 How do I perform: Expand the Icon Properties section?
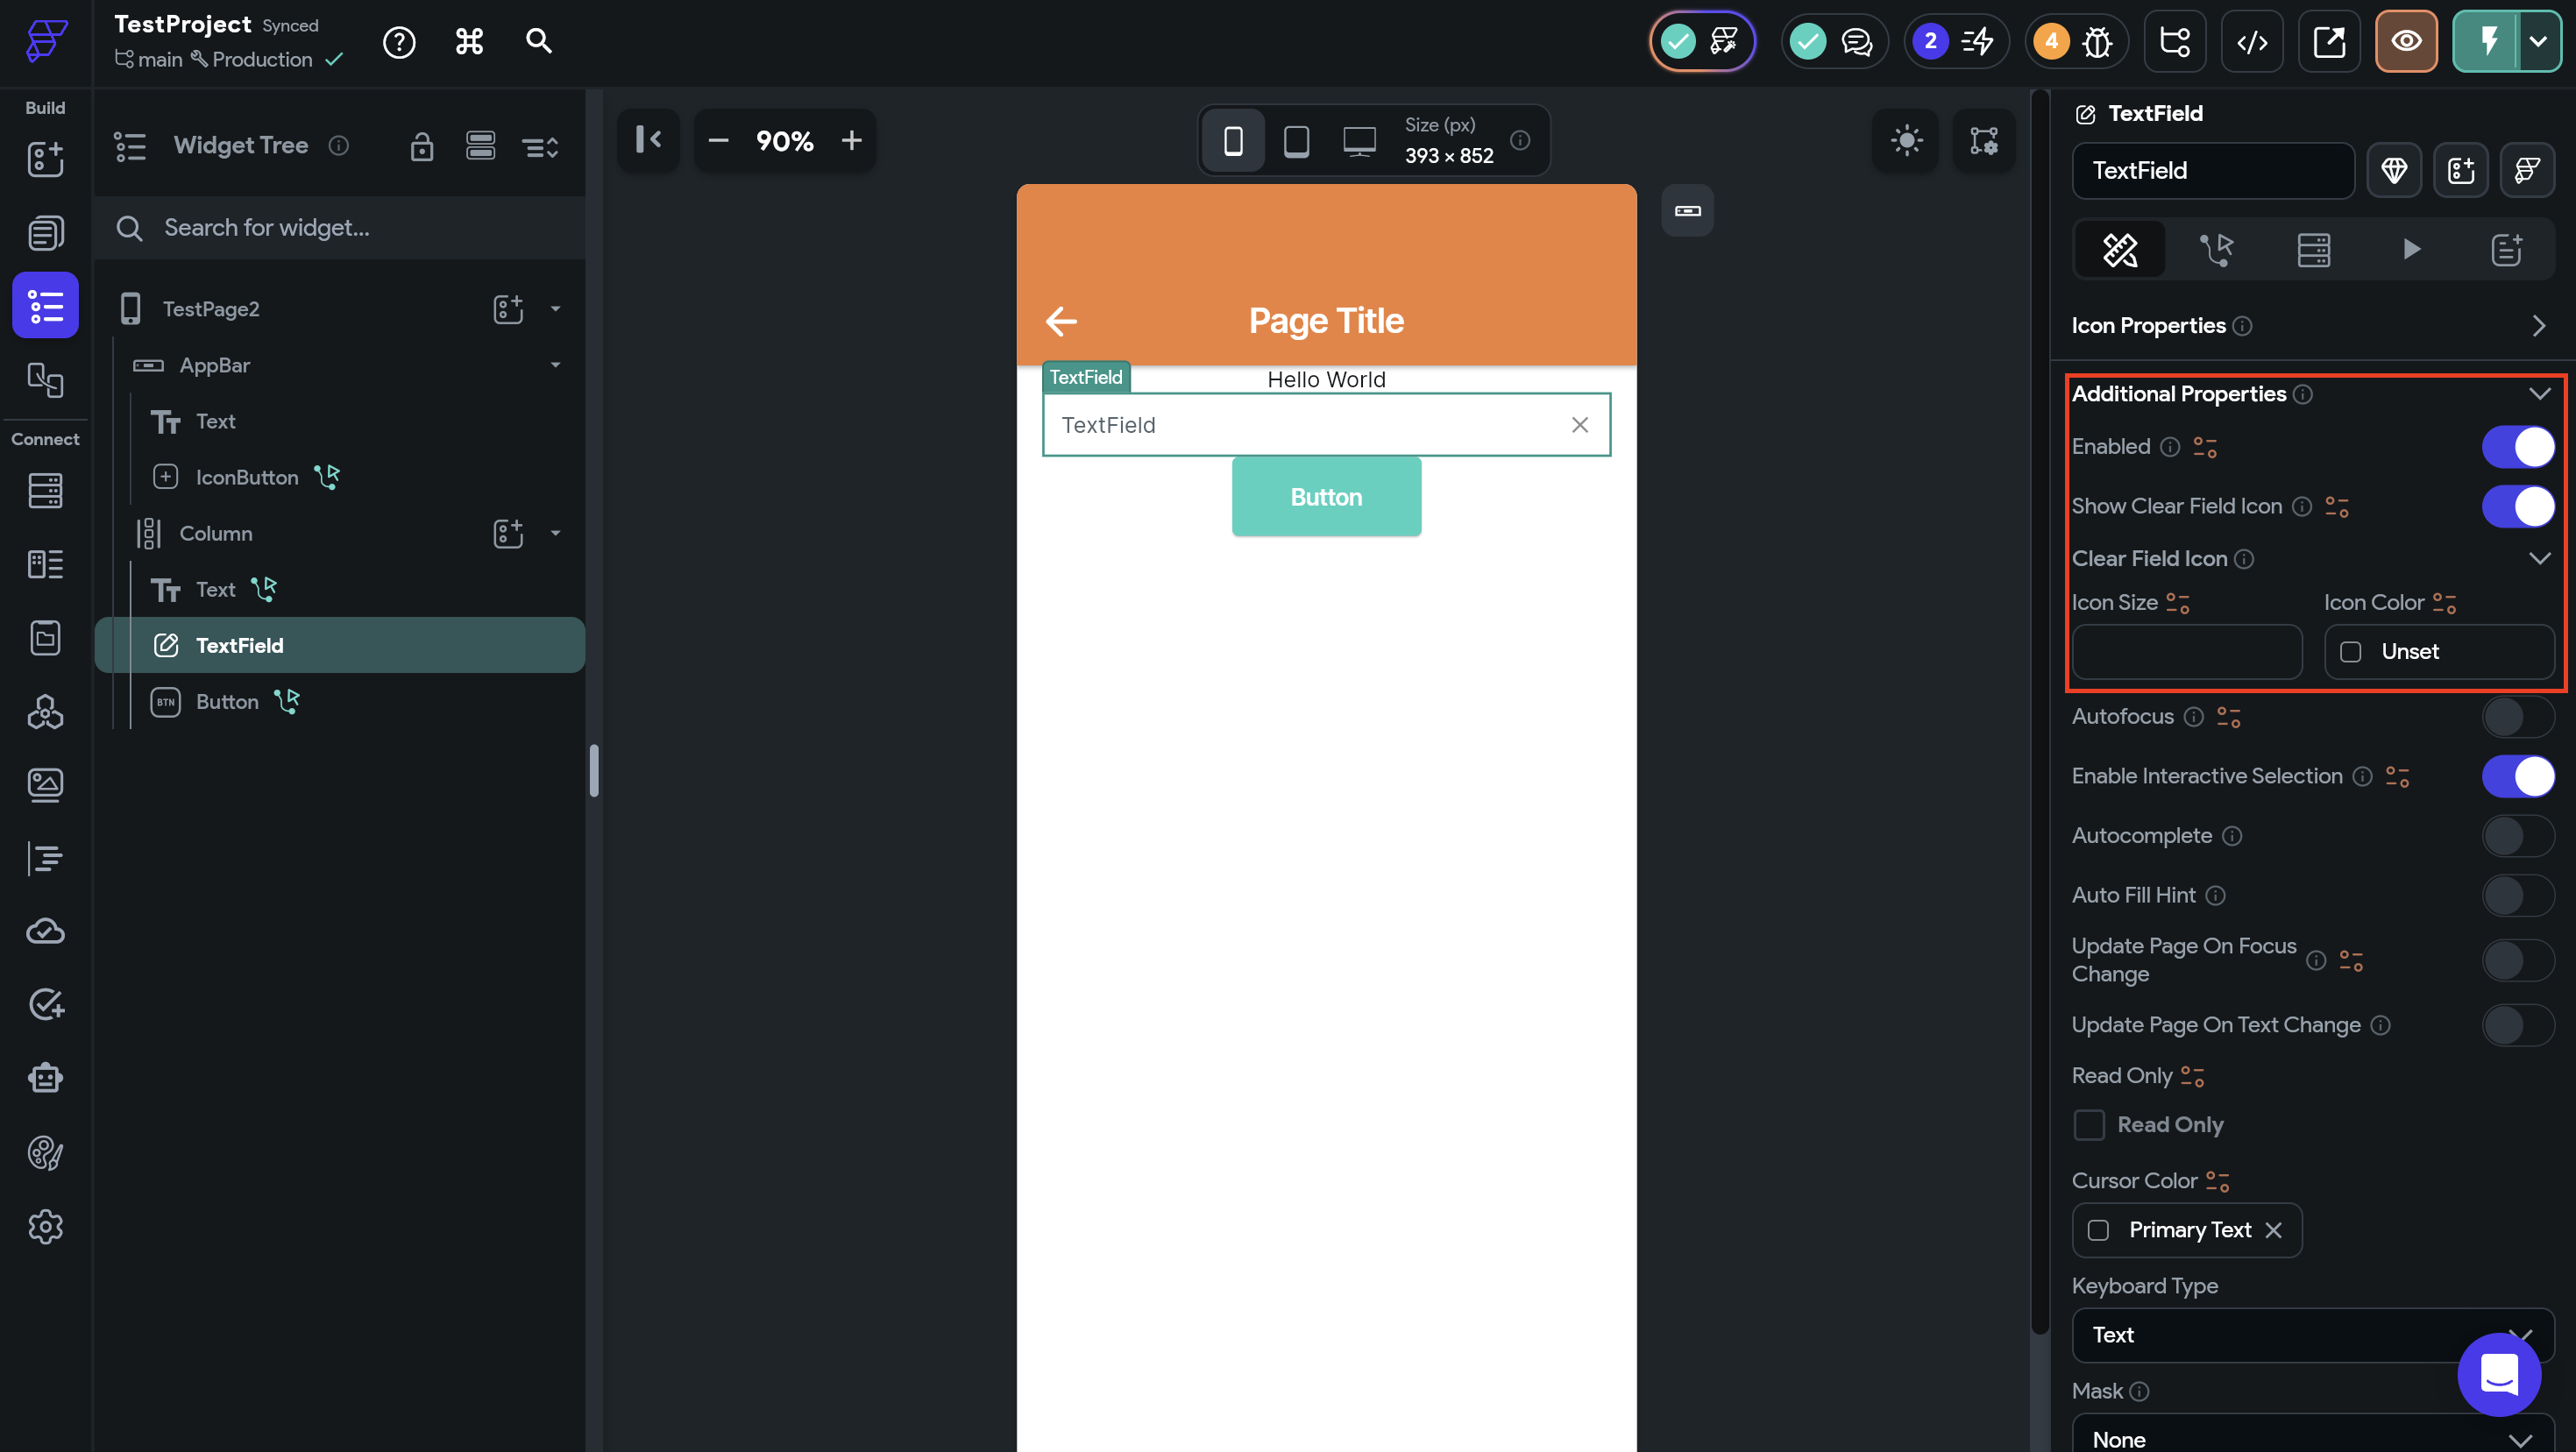pyautogui.click(x=2539, y=326)
